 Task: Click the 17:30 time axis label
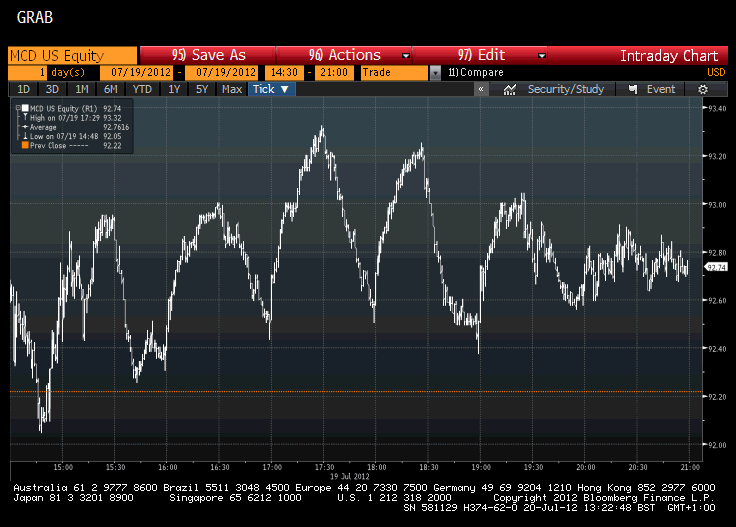point(324,467)
